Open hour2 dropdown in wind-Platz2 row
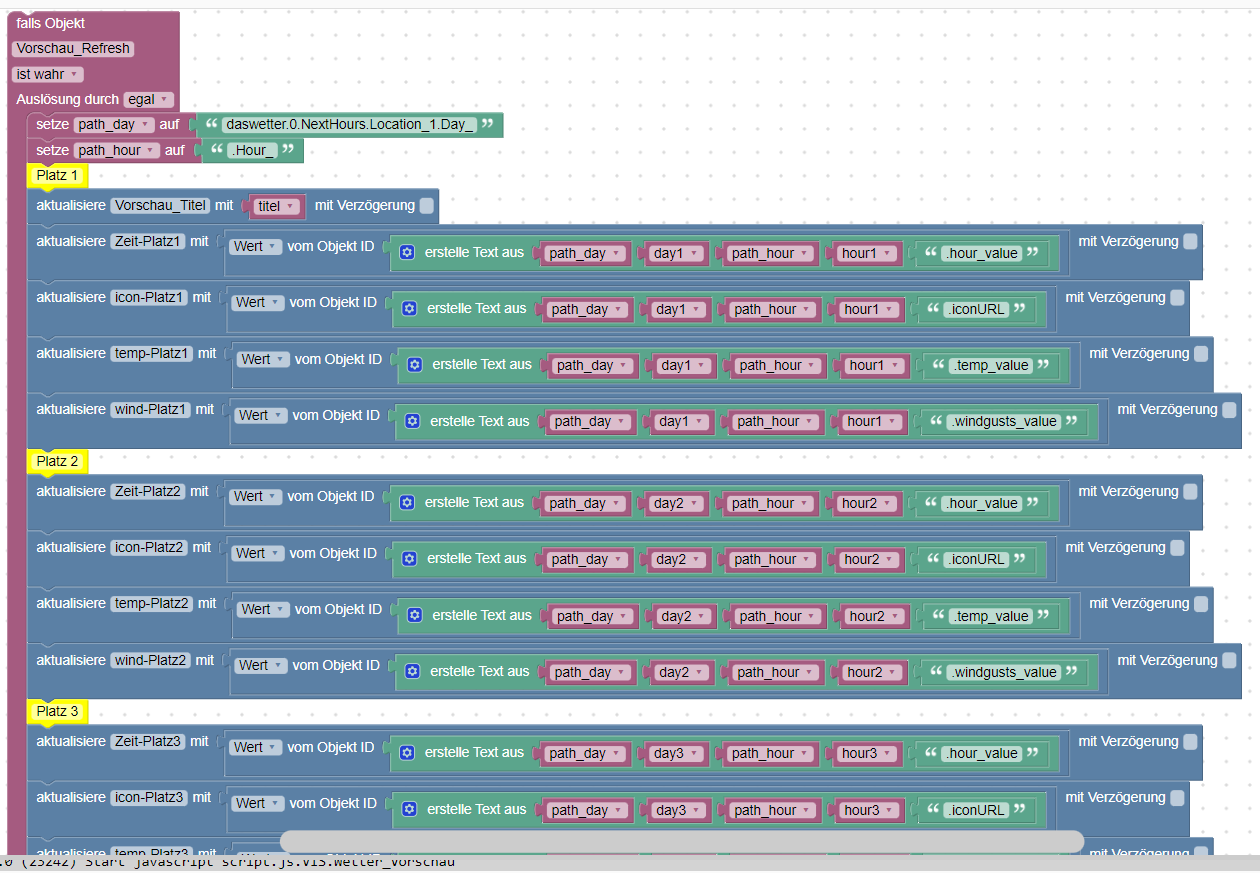This screenshot has width=1260, height=873. click(871, 672)
